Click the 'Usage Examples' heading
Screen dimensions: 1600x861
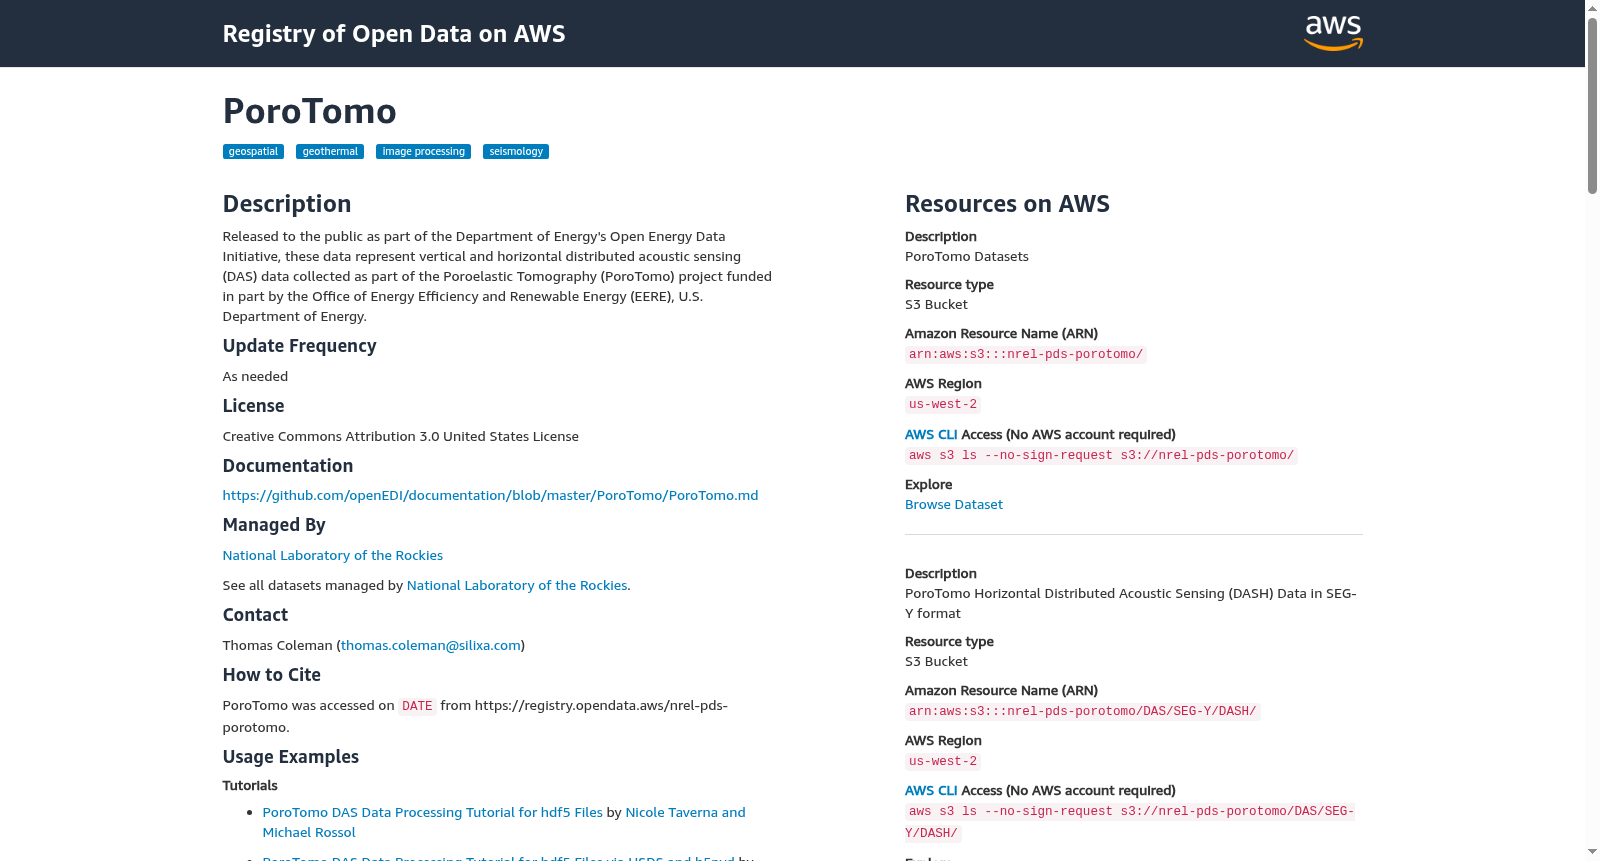point(291,757)
